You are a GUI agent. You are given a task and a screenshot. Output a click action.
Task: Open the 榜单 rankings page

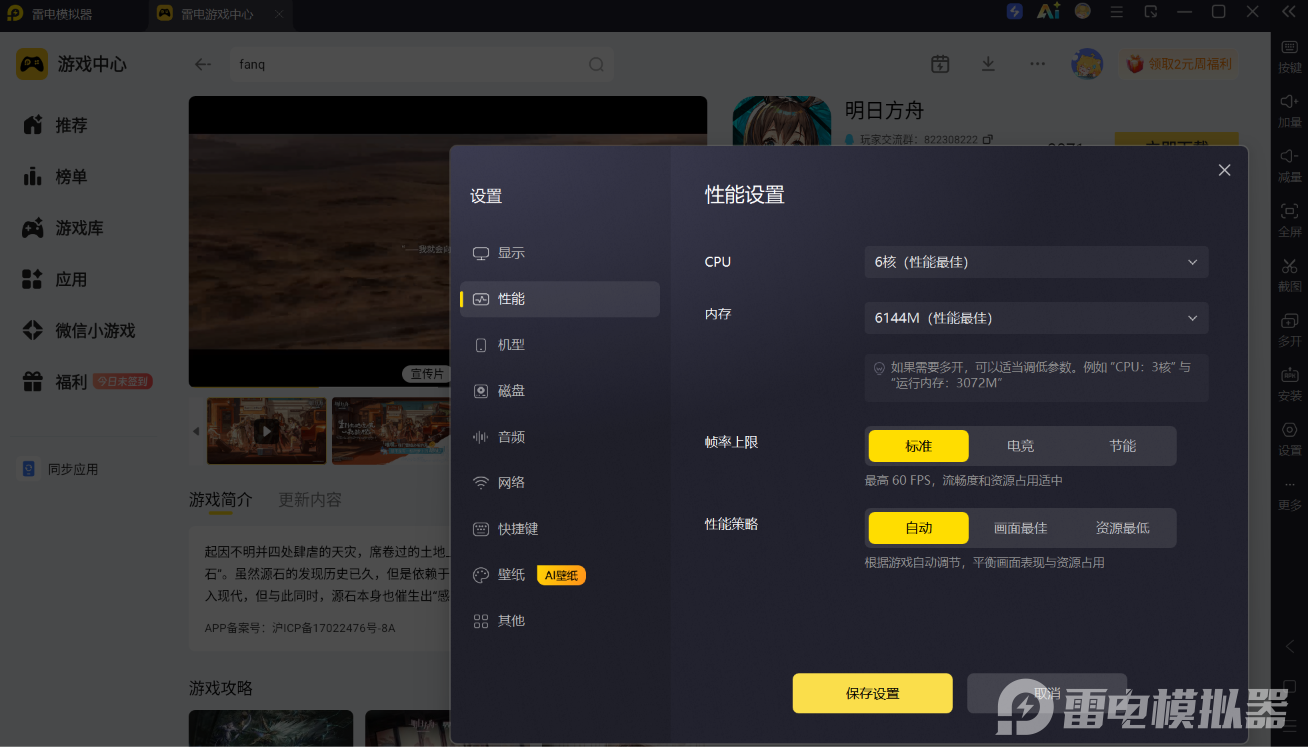55,177
